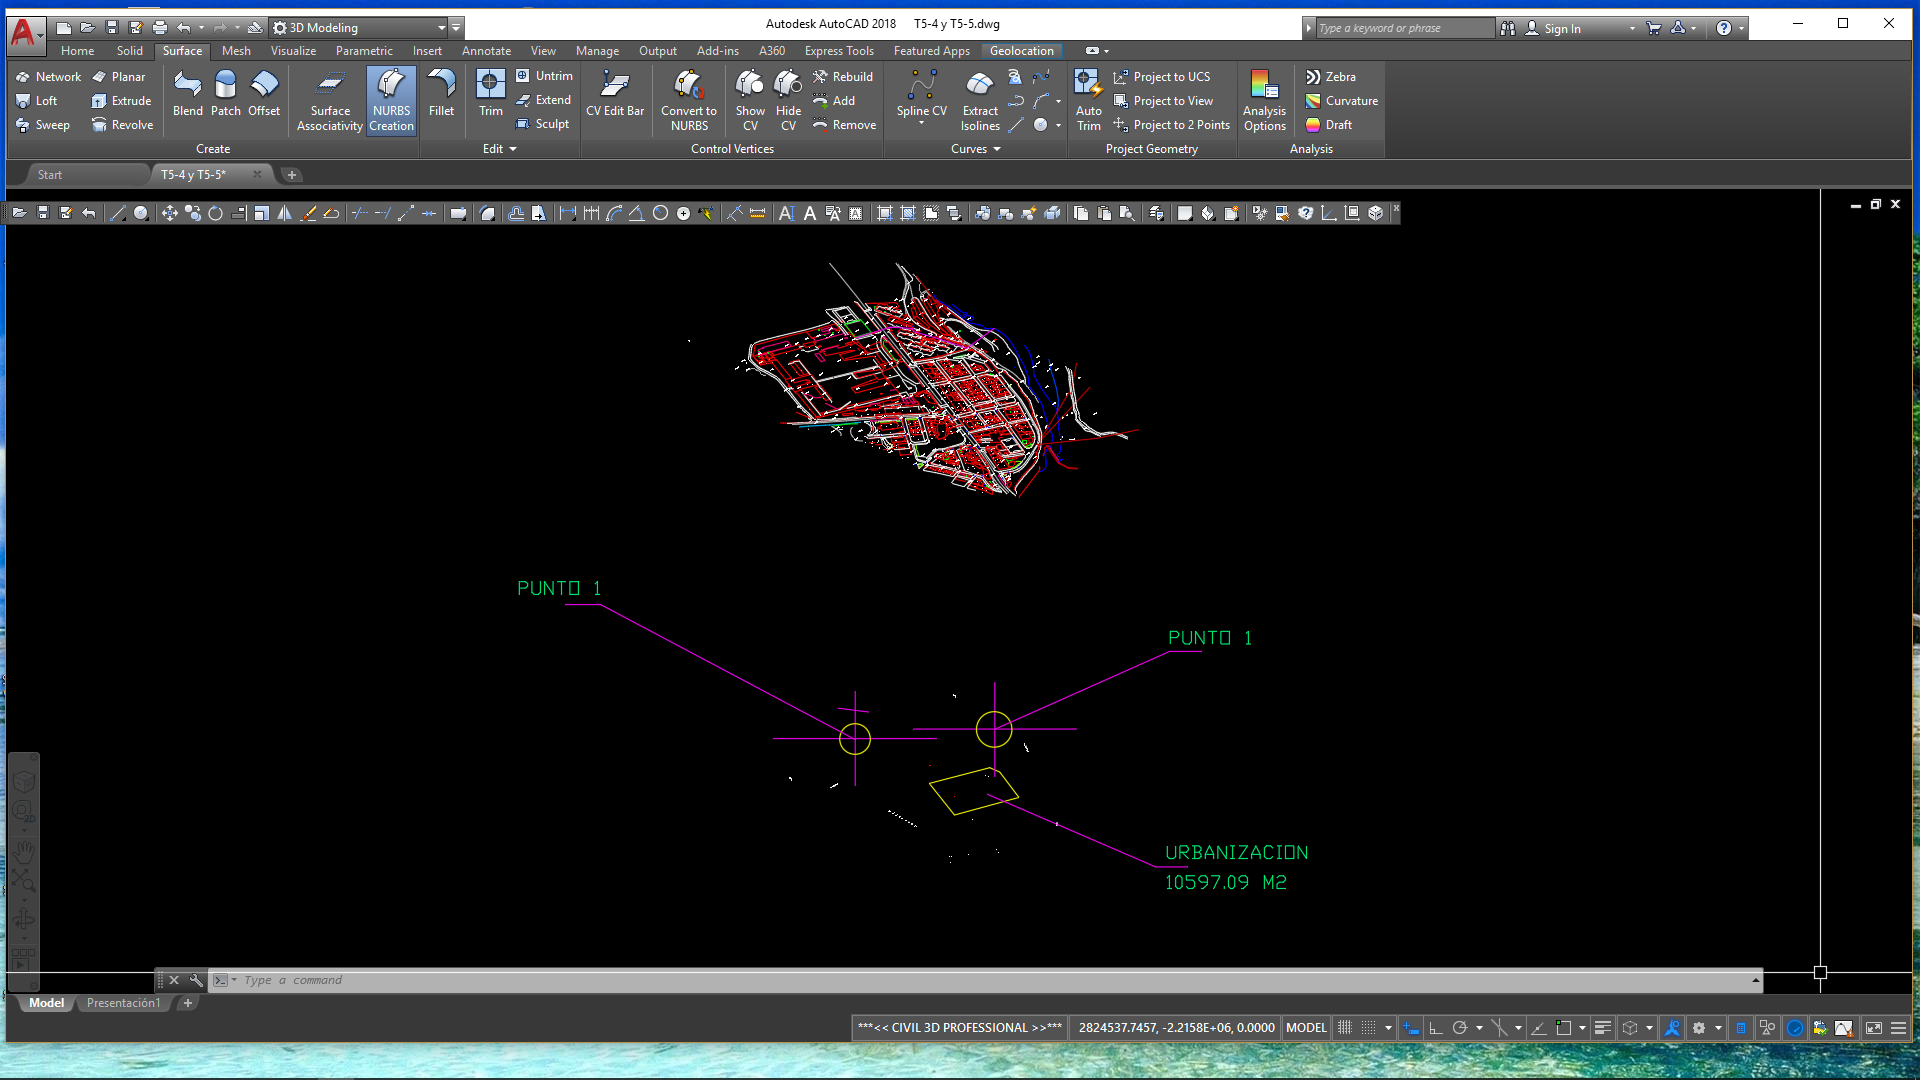Viewport: 1920px width, 1080px height.
Task: Toggle grid display in the status bar
Action: pyautogui.click(x=1344, y=1028)
